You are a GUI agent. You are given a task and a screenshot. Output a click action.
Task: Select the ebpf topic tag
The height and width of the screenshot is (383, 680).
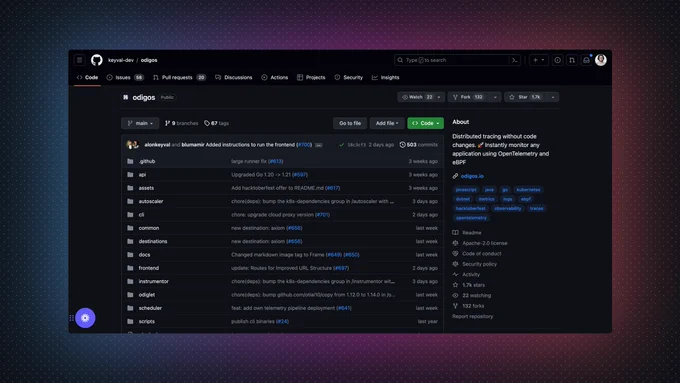pyautogui.click(x=526, y=199)
